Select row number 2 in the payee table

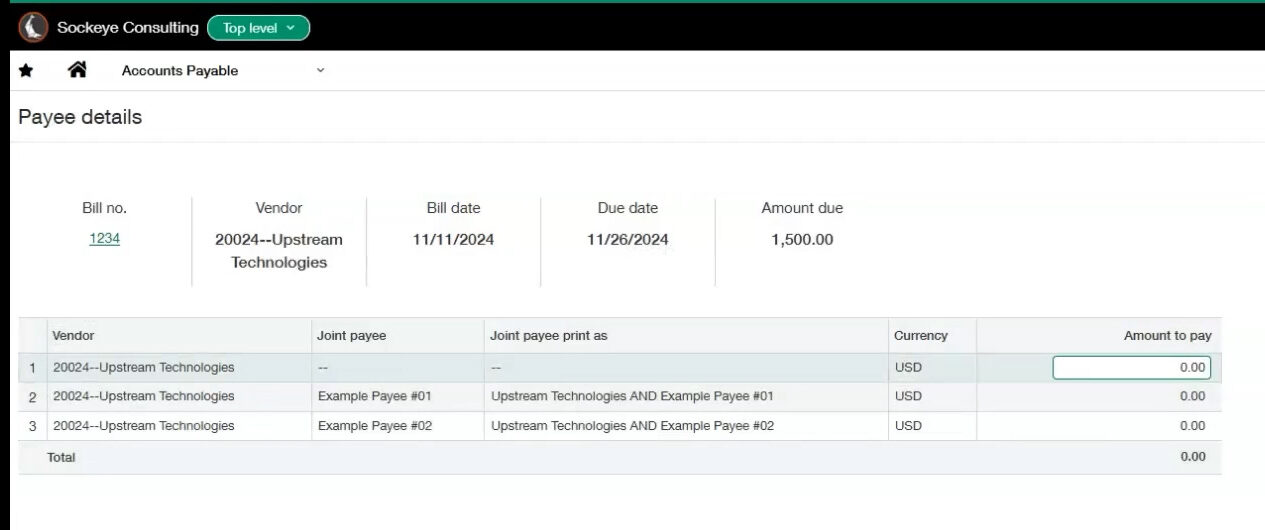pos(32,397)
